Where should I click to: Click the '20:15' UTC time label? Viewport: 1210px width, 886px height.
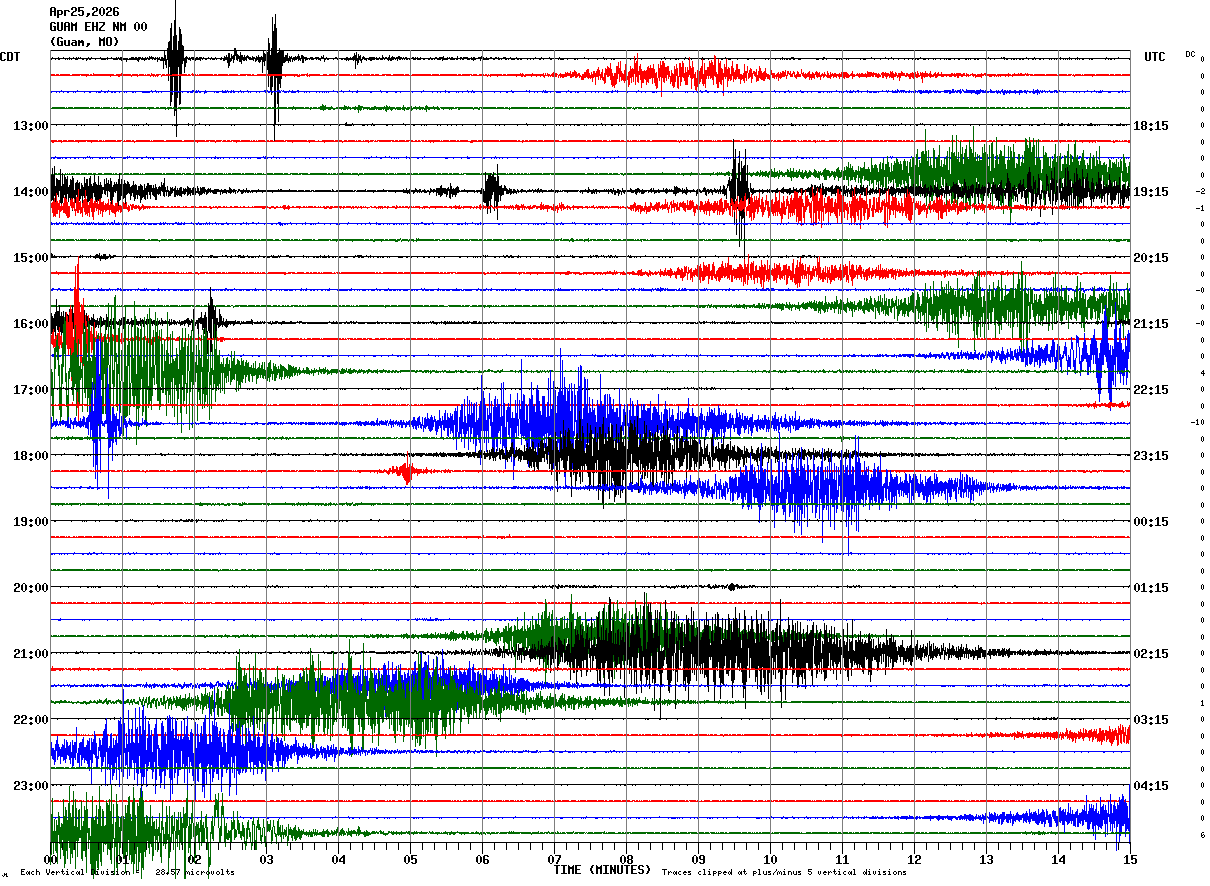1150,258
